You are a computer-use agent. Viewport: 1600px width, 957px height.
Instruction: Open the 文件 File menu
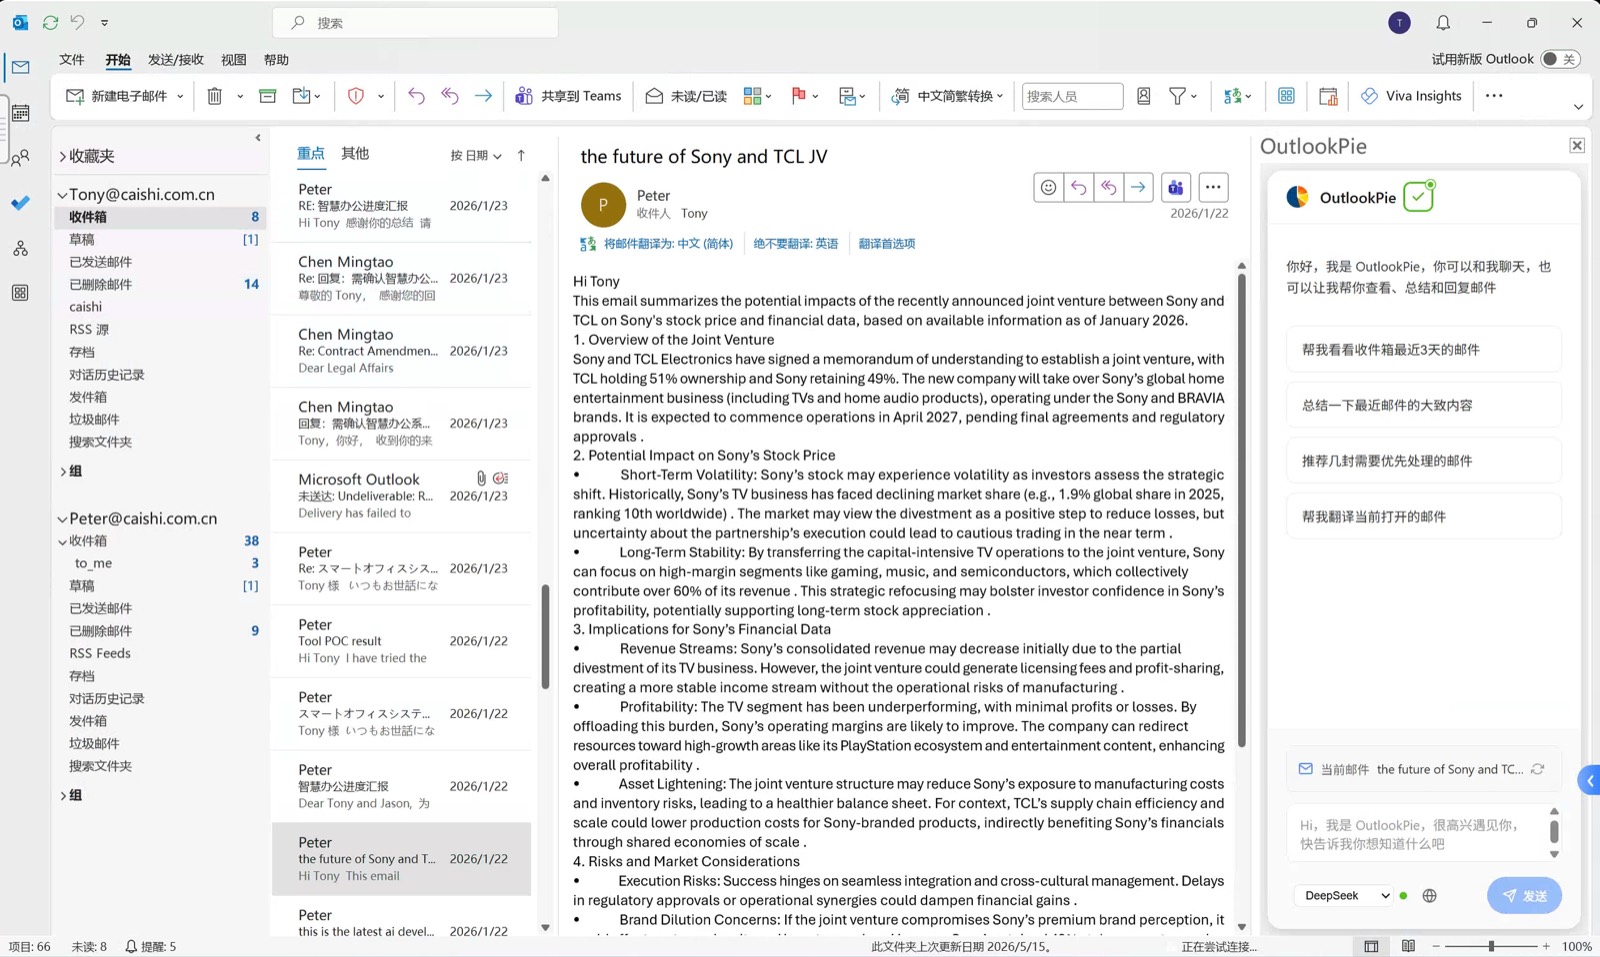(x=72, y=60)
